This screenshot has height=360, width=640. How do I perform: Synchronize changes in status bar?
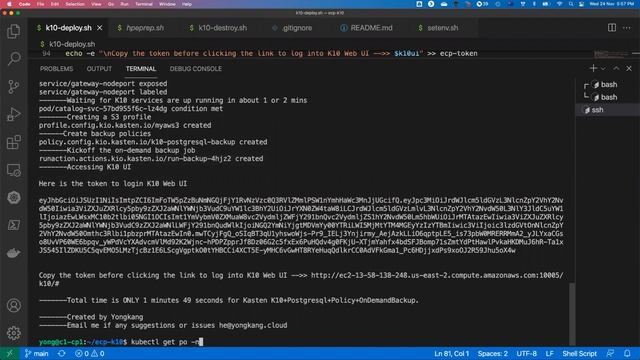coord(62,353)
